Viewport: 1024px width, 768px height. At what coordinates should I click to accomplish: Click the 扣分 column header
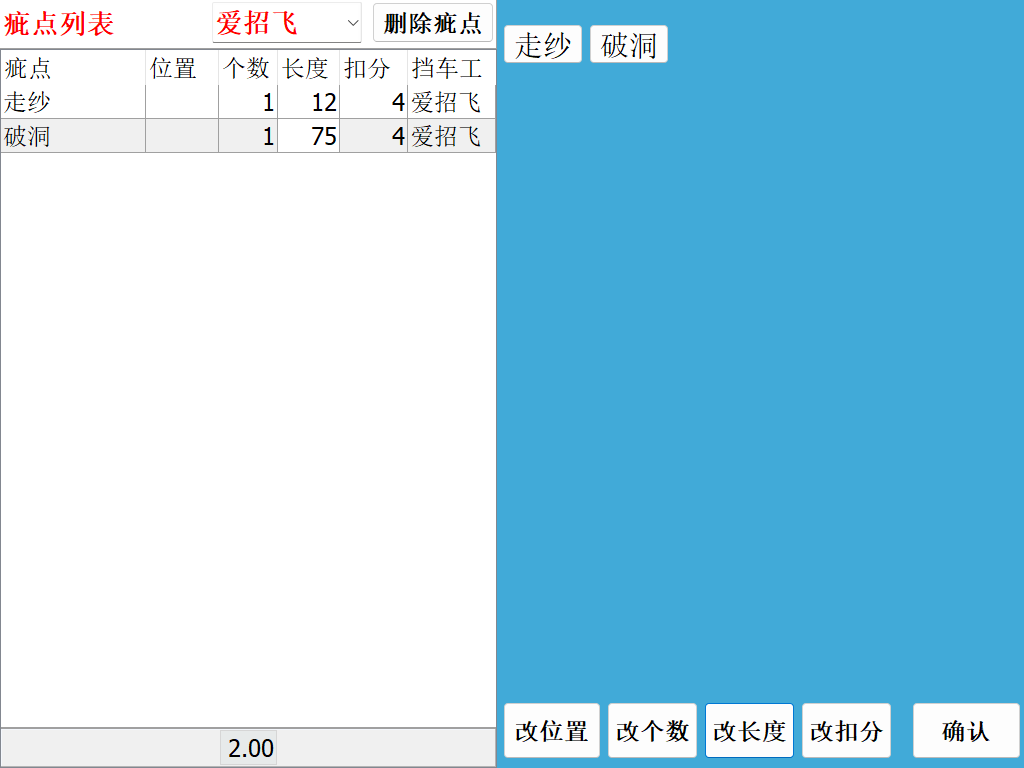click(x=370, y=68)
